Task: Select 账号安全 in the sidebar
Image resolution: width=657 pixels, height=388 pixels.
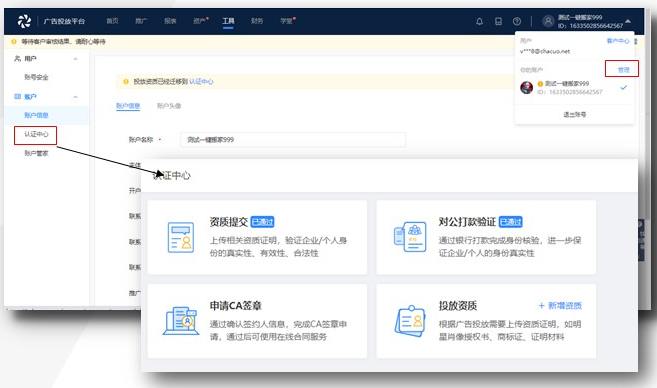Action: point(36,77)
